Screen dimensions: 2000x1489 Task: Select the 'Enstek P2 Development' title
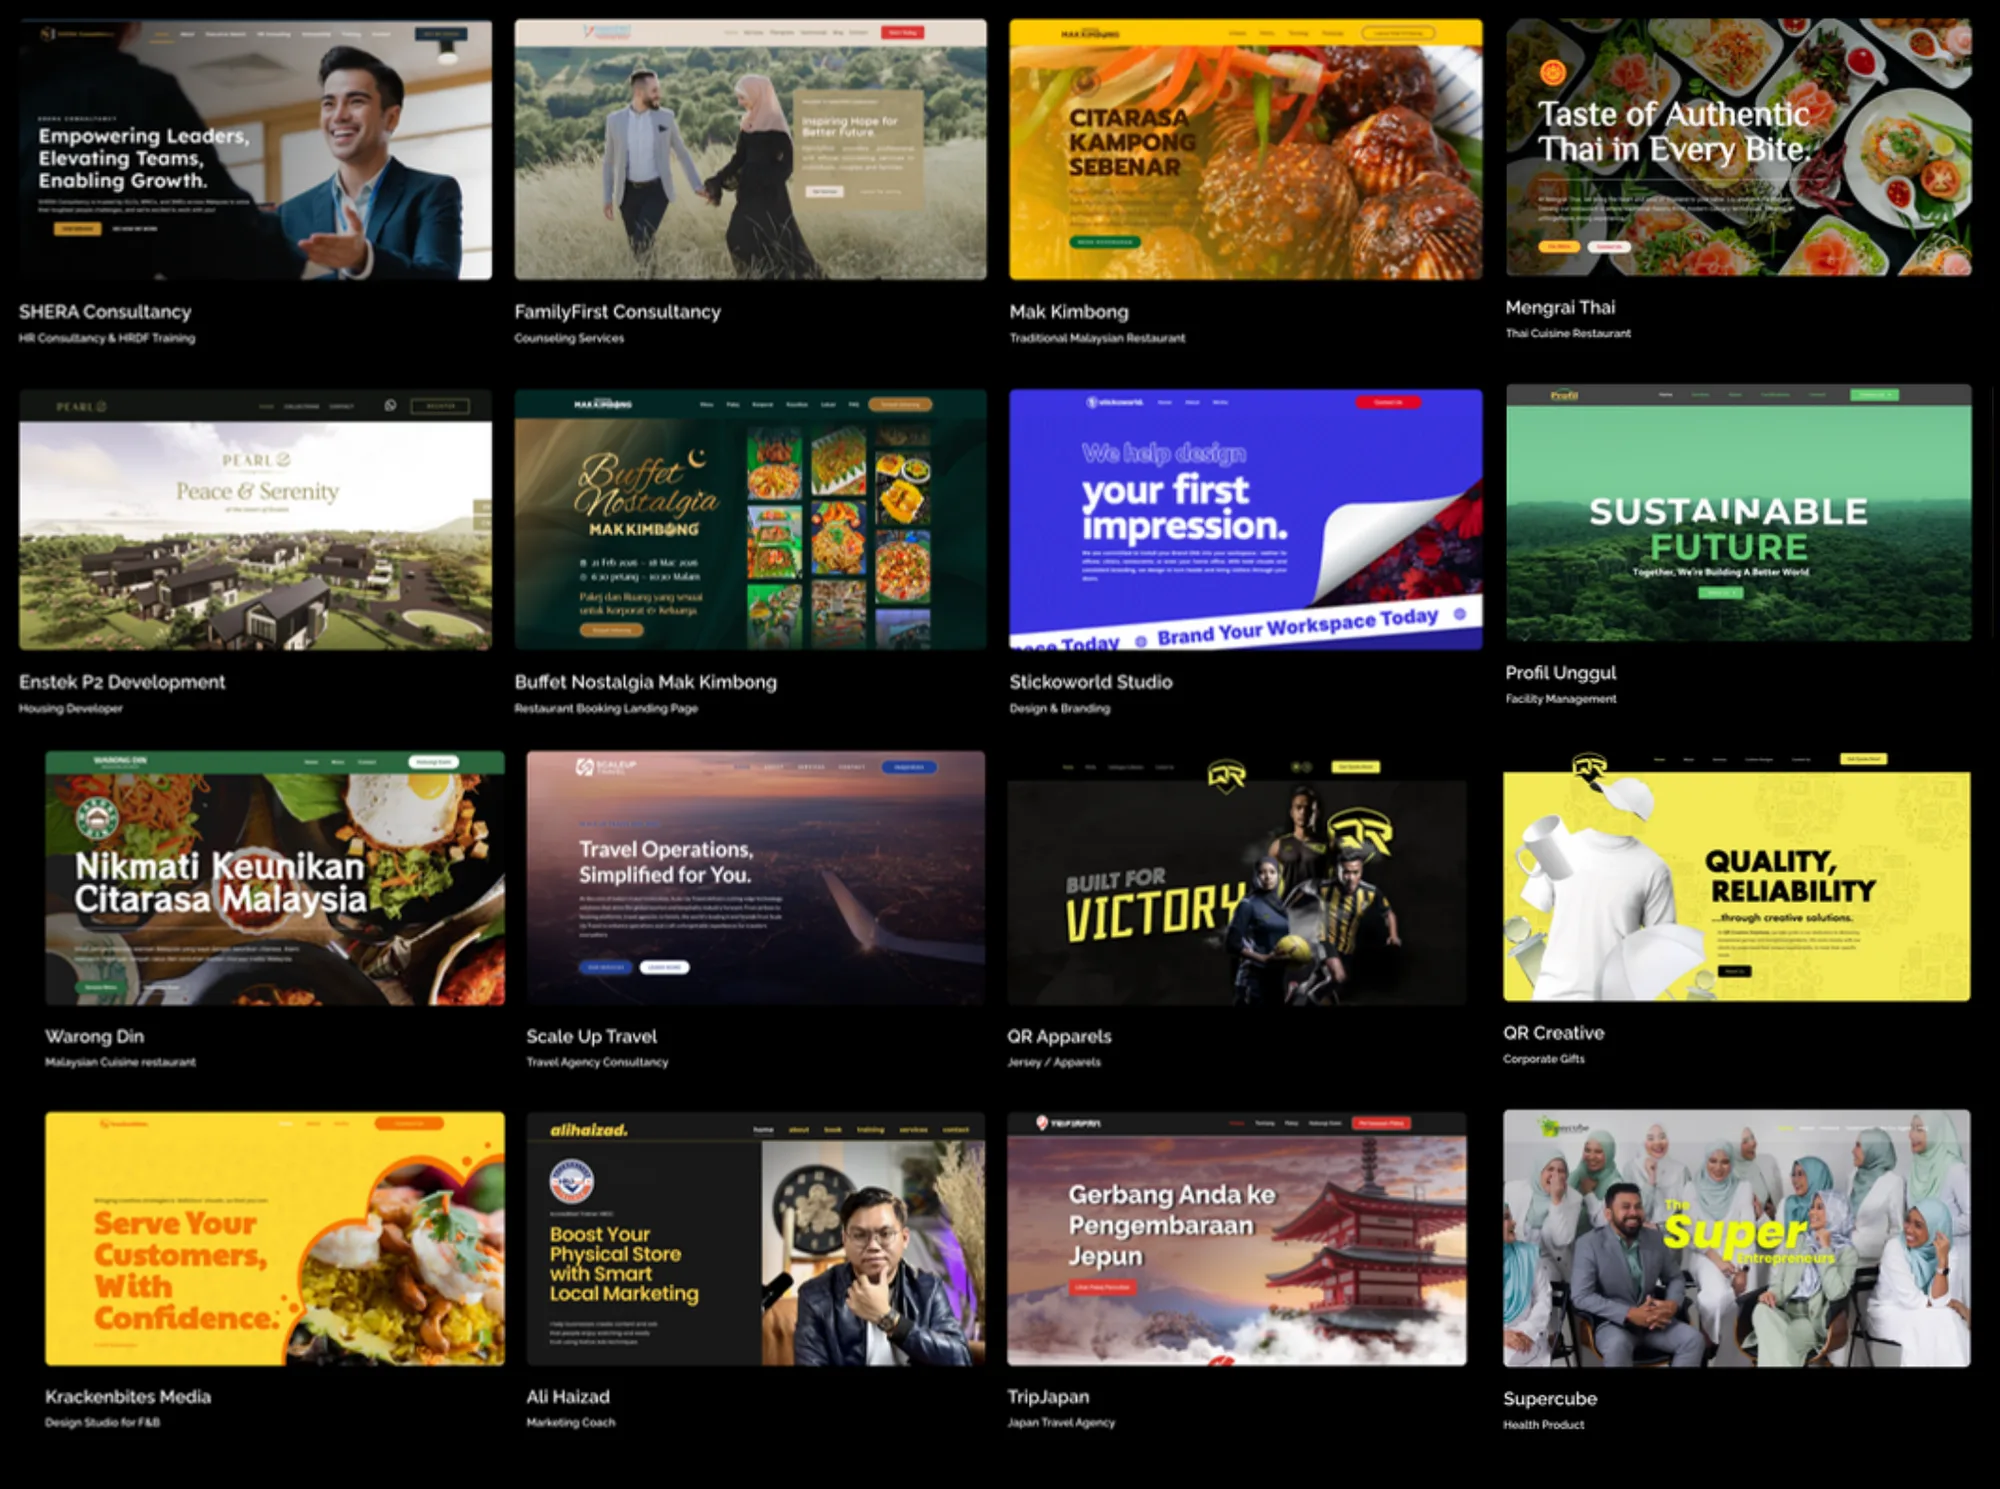tap(122, 682)
